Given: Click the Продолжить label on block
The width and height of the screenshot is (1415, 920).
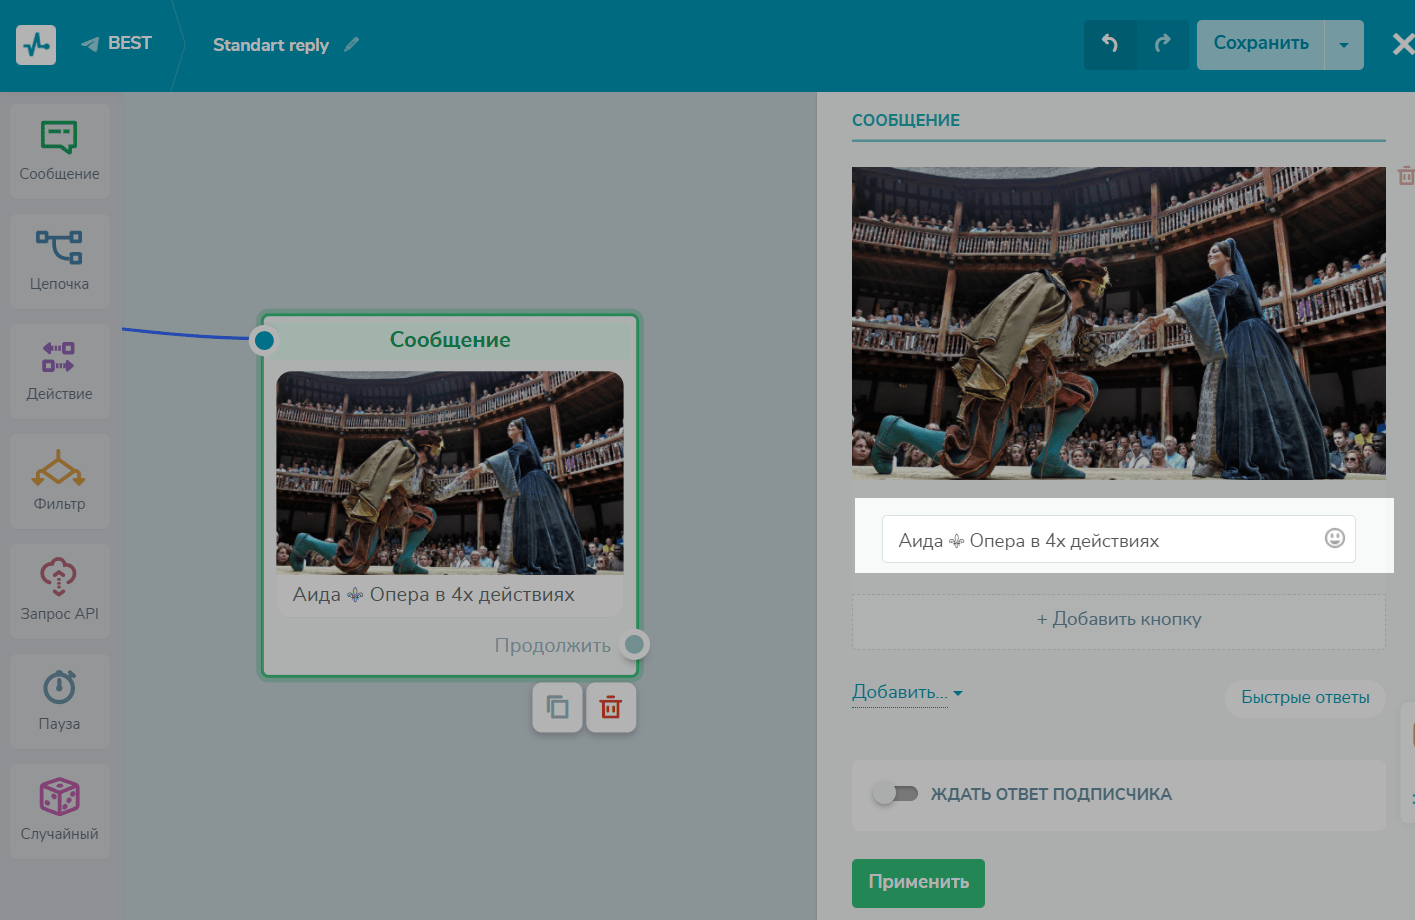Looking at the screenshot, I should (553, 646).
